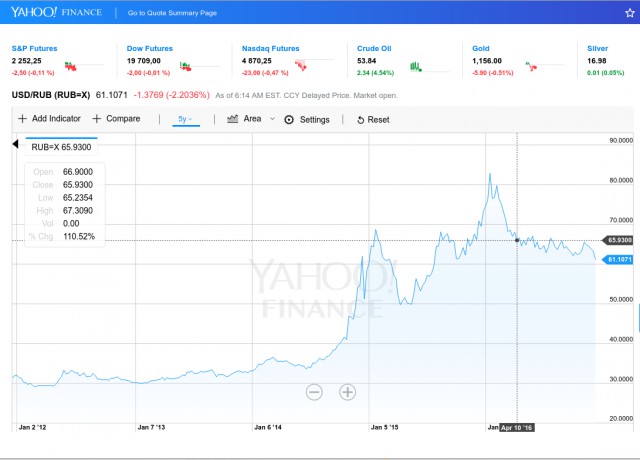Zoom out chart with minus circle icon
640x460 pixels.
(314, 392)
